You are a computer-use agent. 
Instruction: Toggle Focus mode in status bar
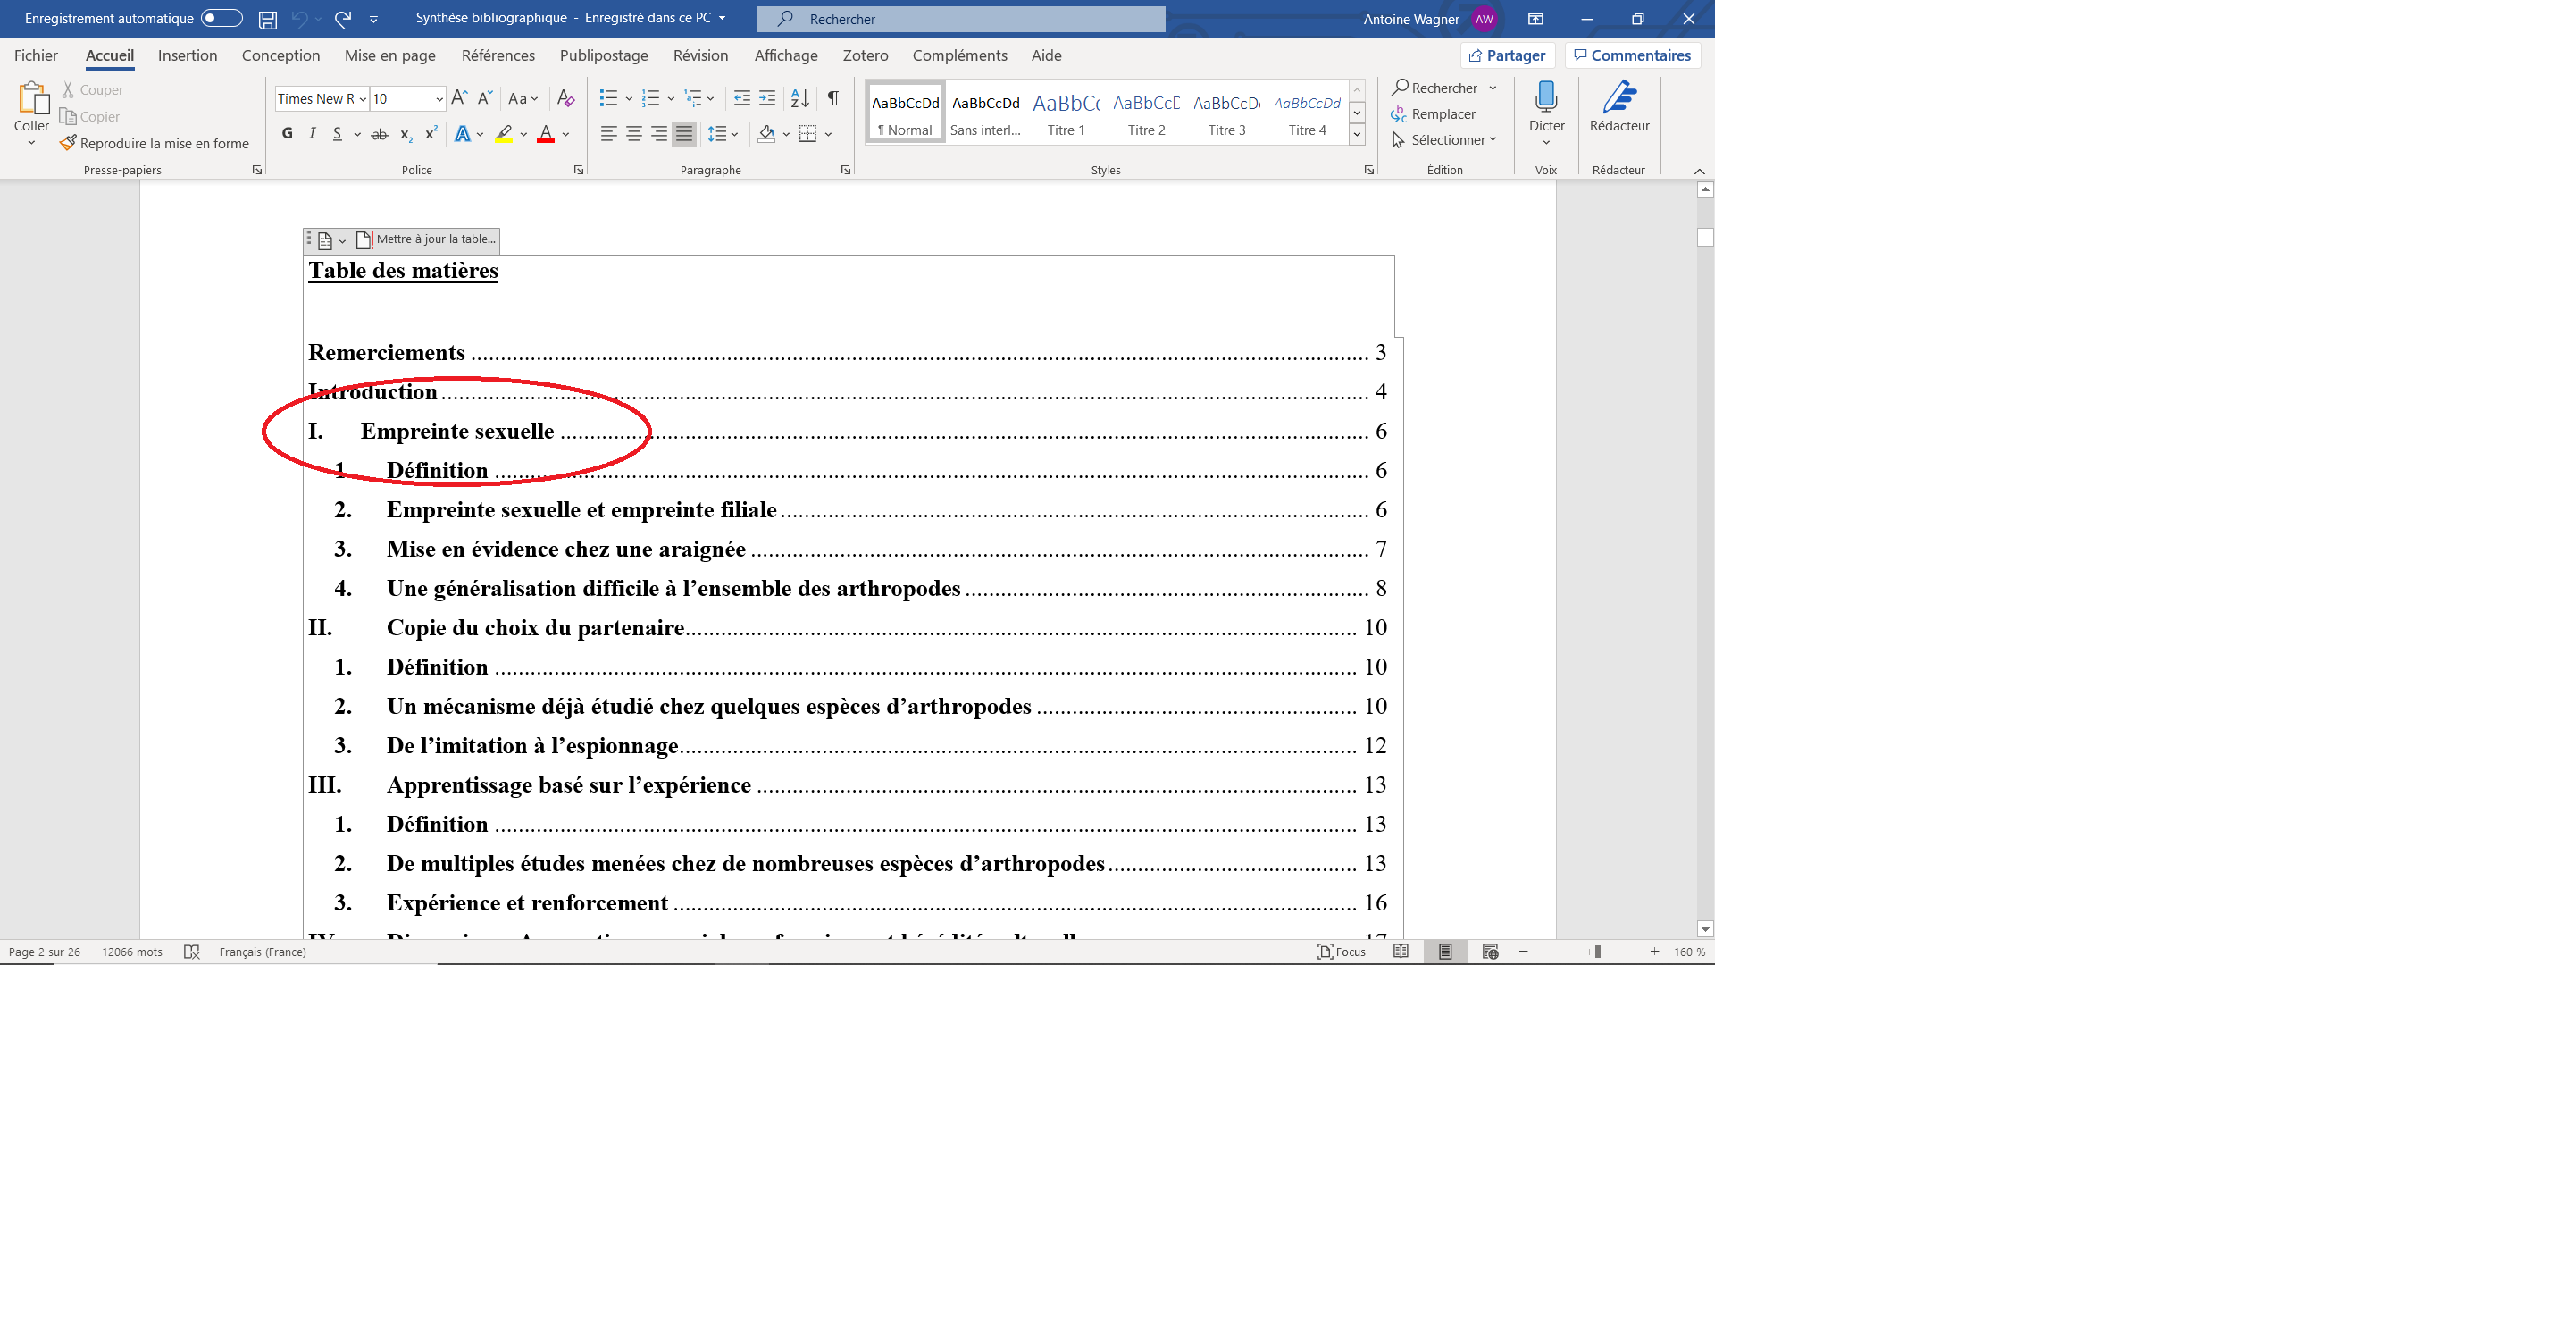(x=1341, y=951)
